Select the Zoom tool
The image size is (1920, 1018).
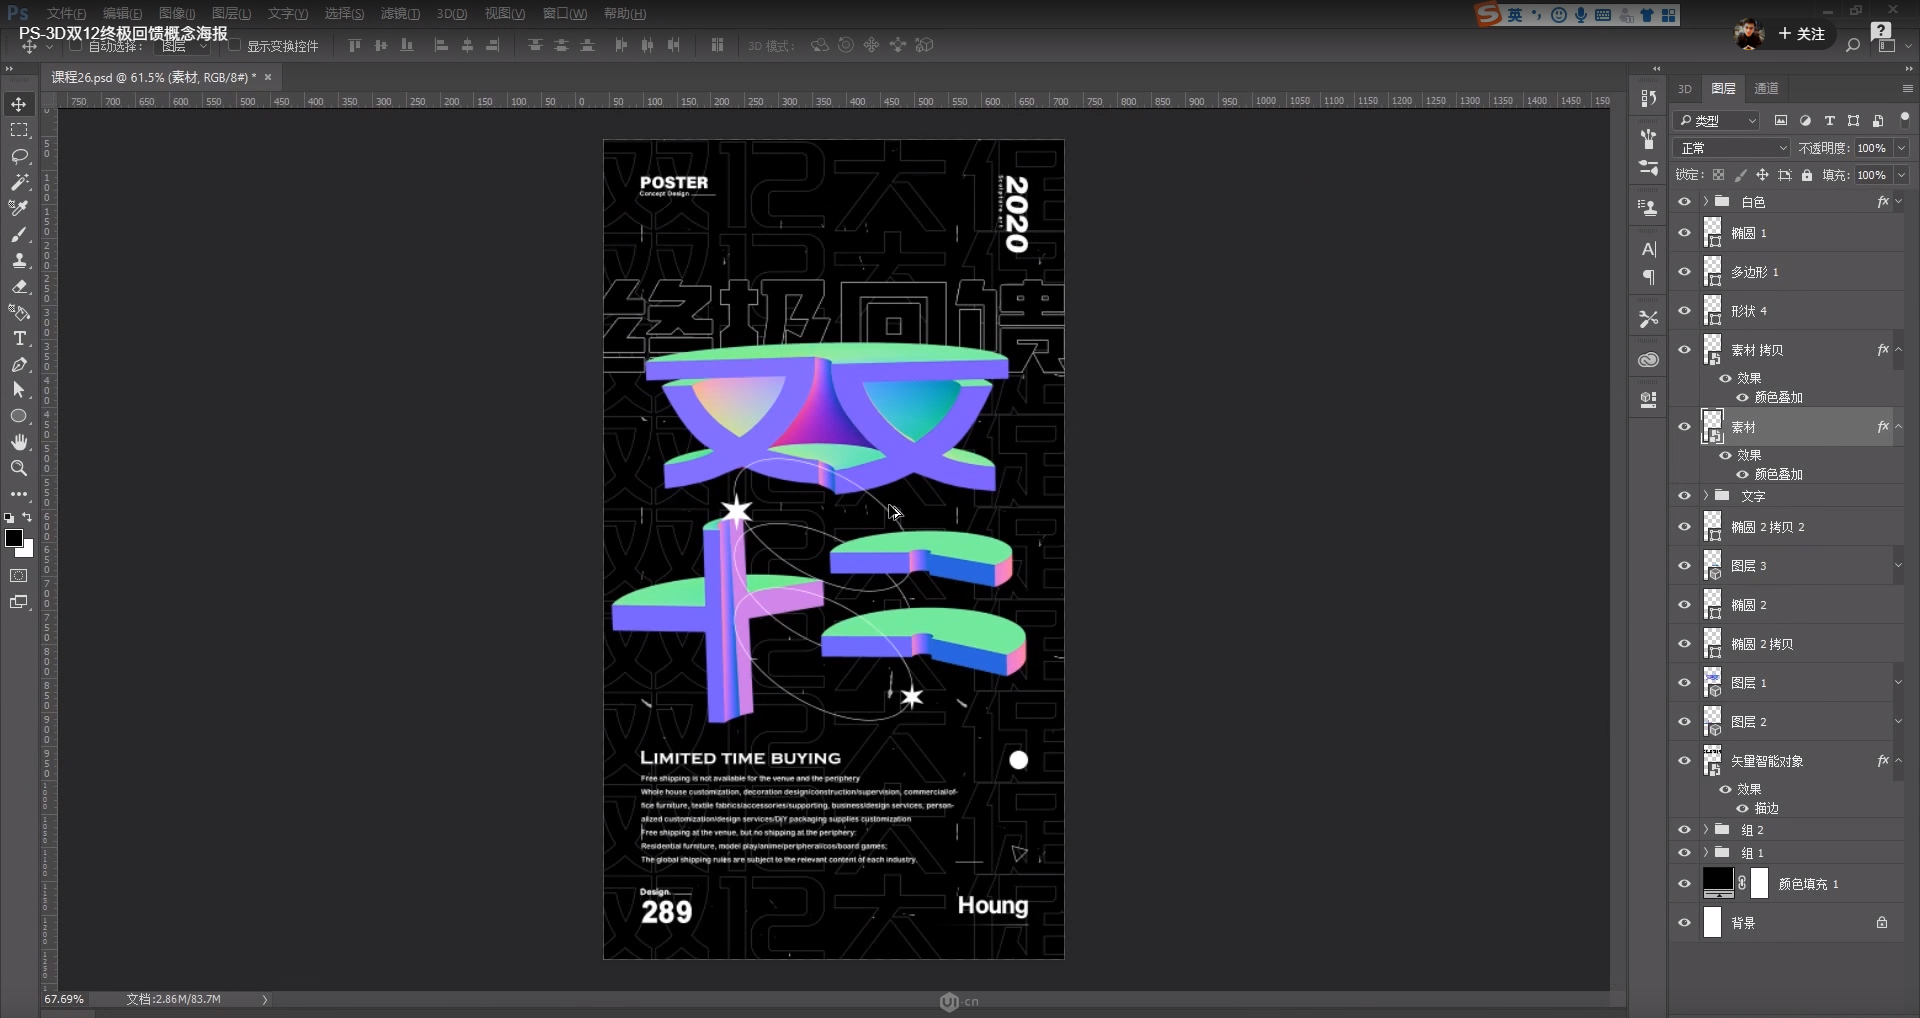pyautogui.click(x=19, y=468)
